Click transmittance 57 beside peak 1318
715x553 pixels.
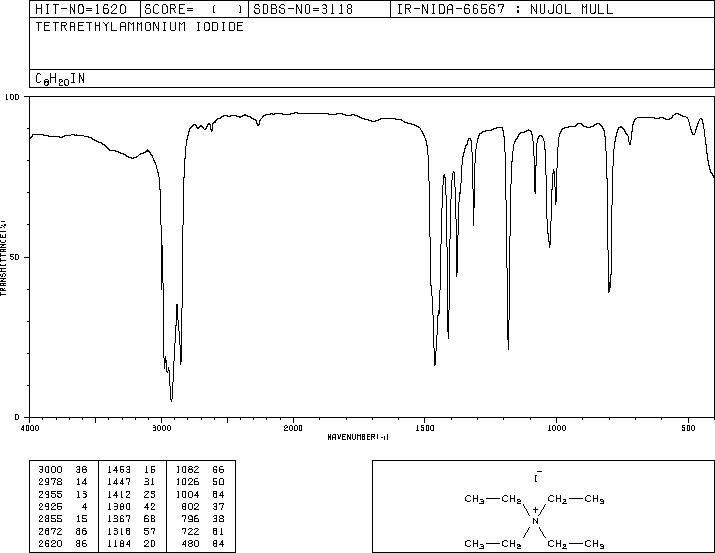[150, 531]
